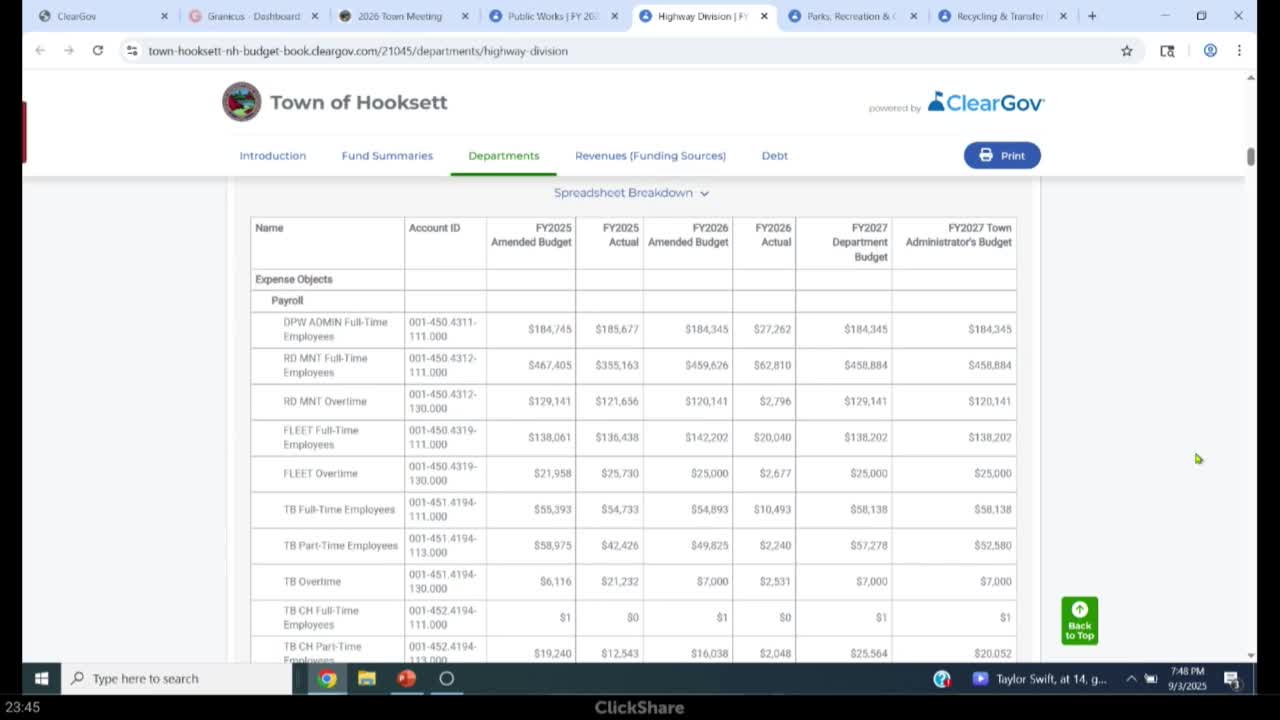Click the help question mark tray icon

click(942, 679)
